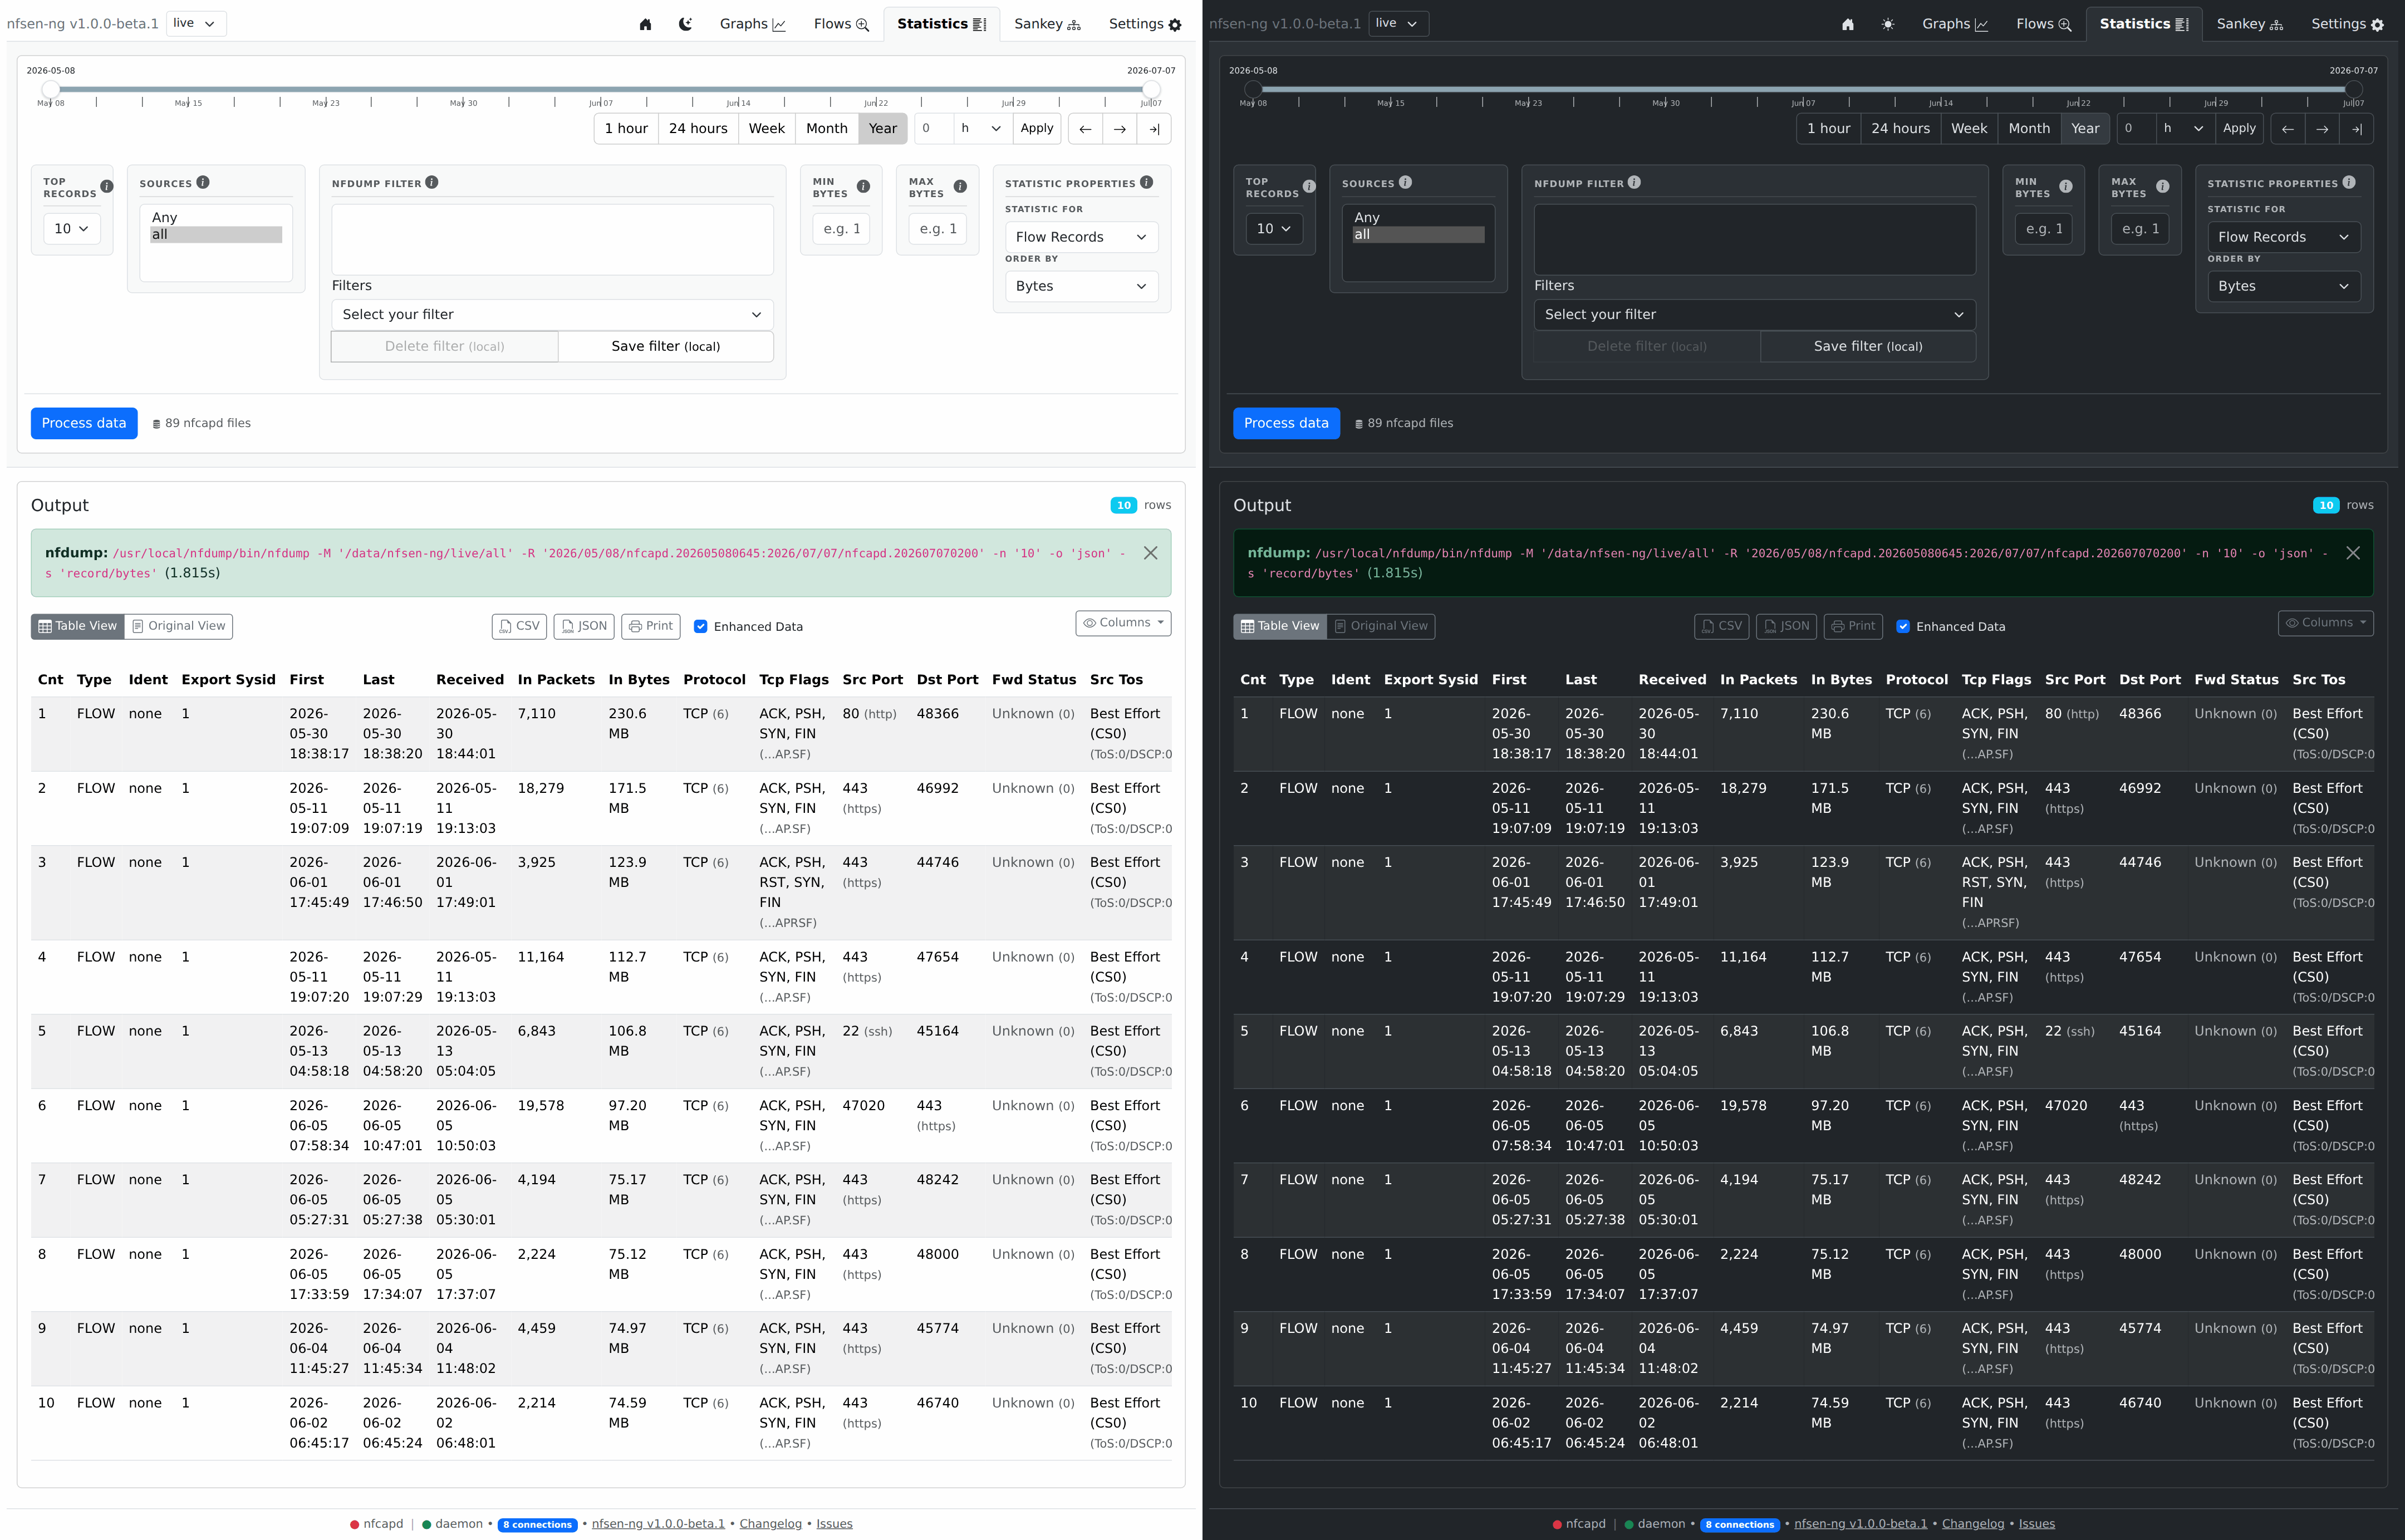Open the Changelog link in light panel footer
Screen dimensions: 2405x1540
(770, 1524)
